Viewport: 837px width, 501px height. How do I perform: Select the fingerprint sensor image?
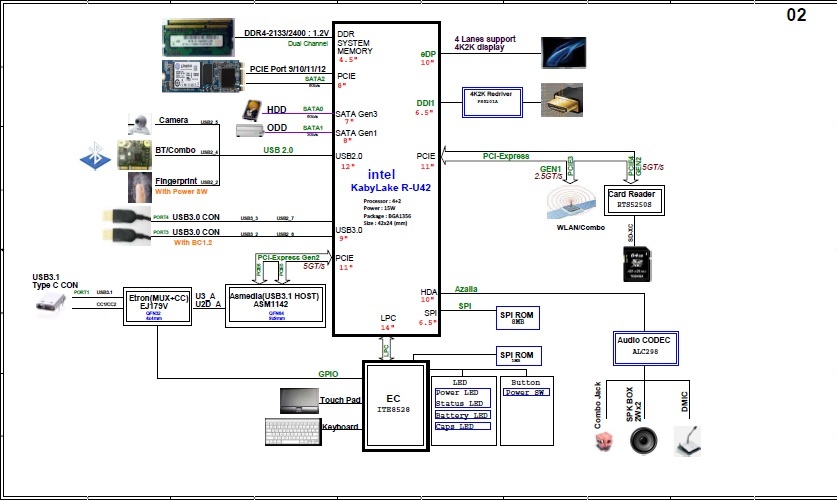(139, 187)
